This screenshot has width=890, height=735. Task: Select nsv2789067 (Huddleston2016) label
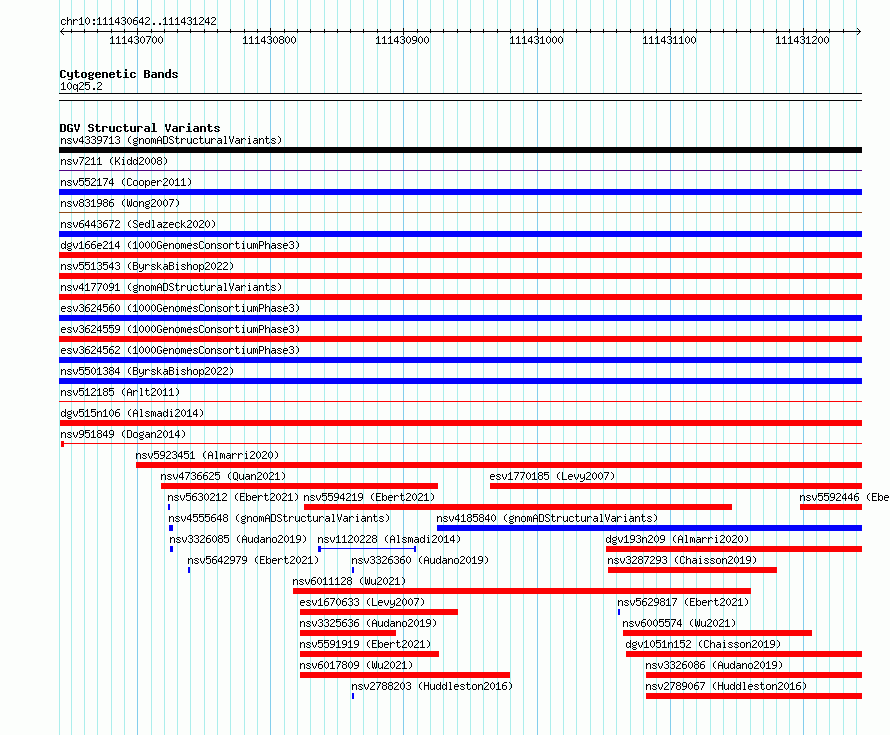726,686
